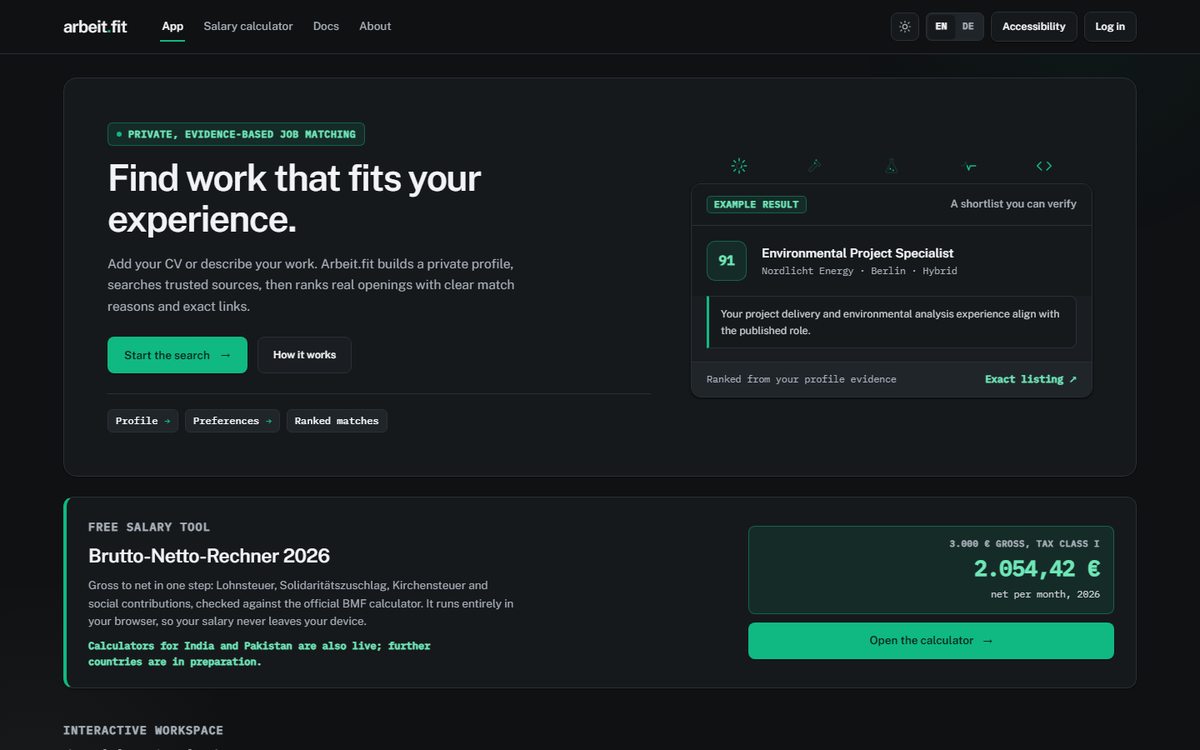
Task: Click the India and Pakistan calculators notice
Action: click(x=259, y=654)
